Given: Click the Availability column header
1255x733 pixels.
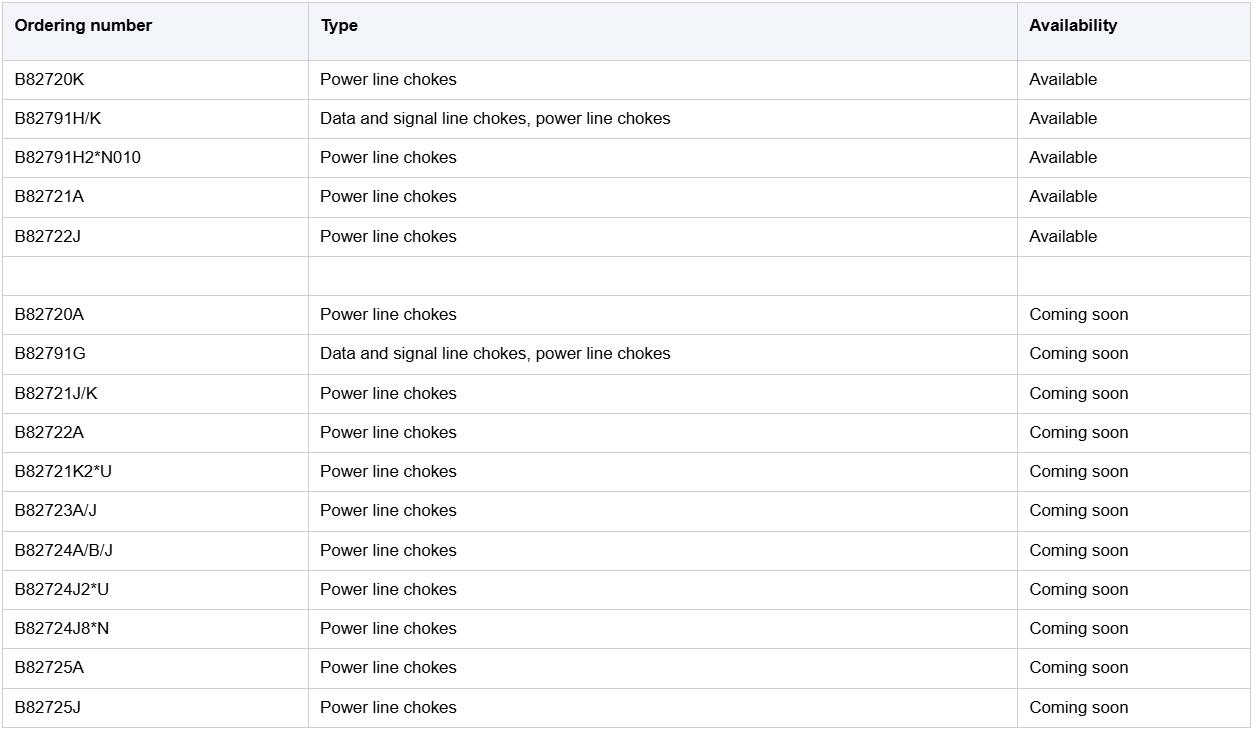Looking at the screenshot, I should 1073,26.
